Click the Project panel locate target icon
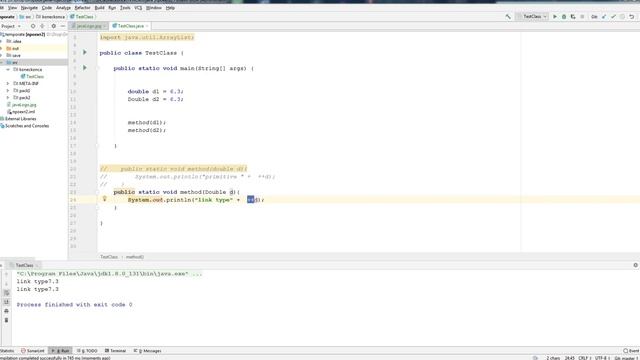Screen dimensions: 640x360 33,26
